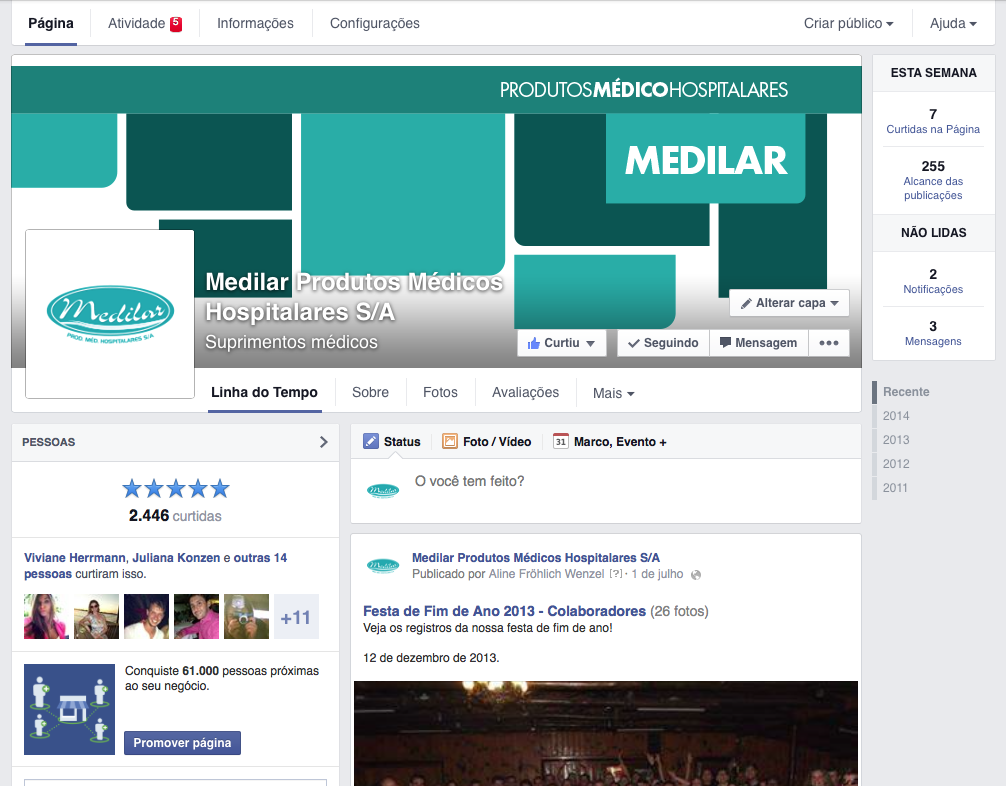Screen dimensions: 1006x786
Task: Open the fifth liker's profile photo
Action: (x=246, y=616)
